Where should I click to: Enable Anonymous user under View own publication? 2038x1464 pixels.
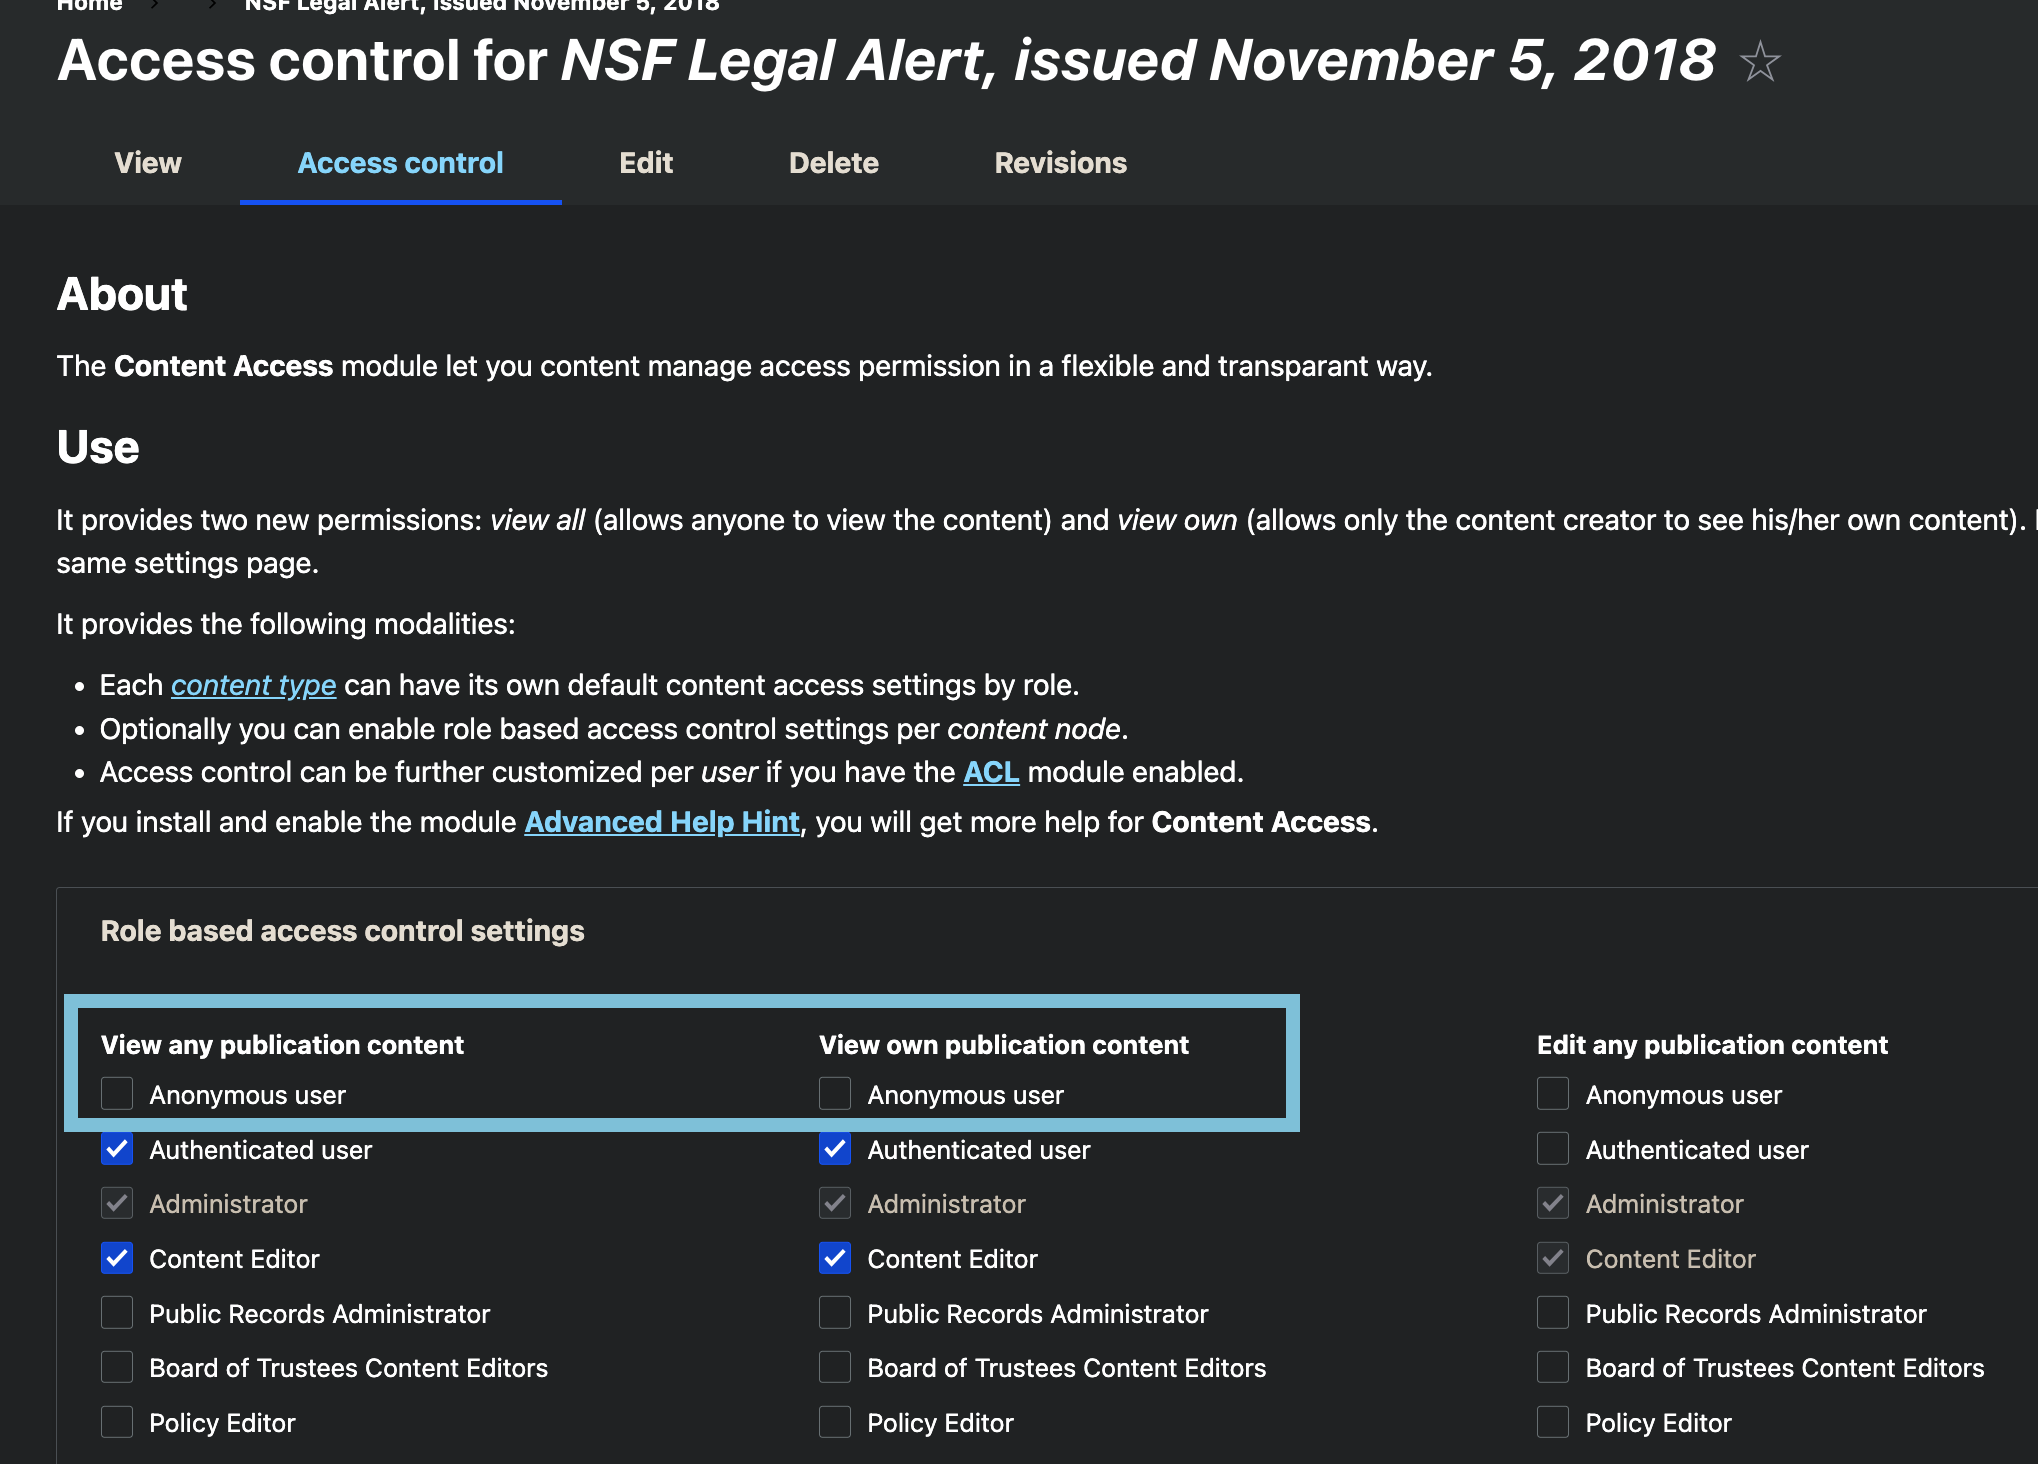pyautogui.click(x=835, y=1094)
